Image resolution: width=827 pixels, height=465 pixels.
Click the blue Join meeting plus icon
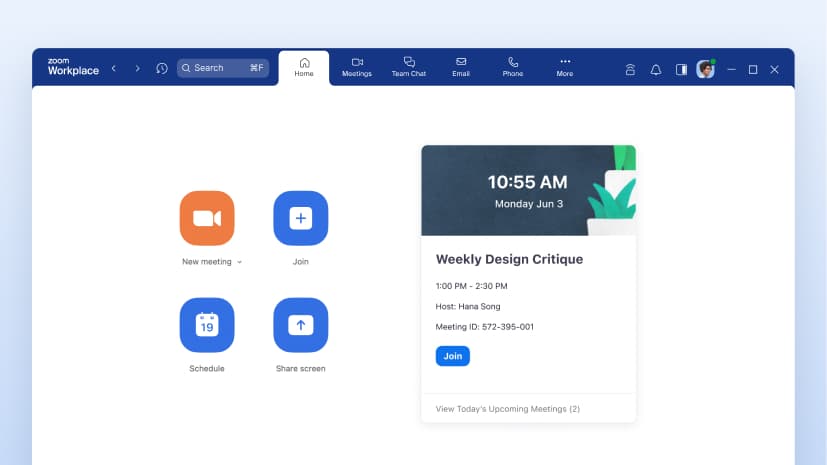point(301,218)
